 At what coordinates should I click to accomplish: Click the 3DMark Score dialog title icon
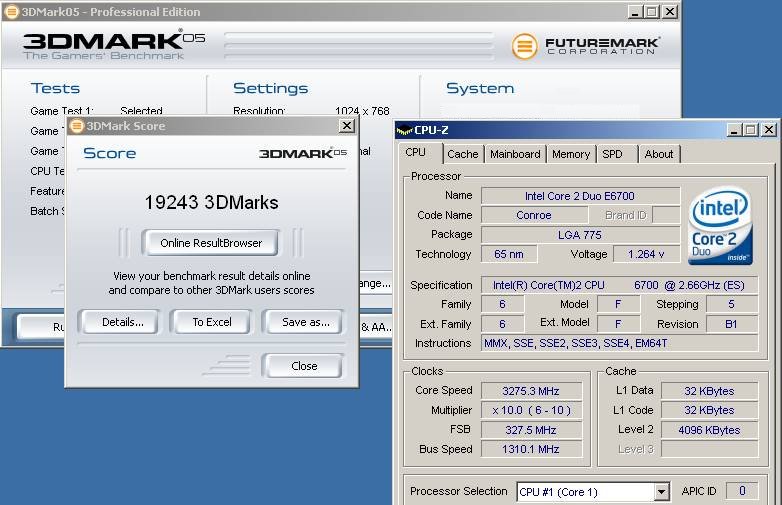[76, 126]
